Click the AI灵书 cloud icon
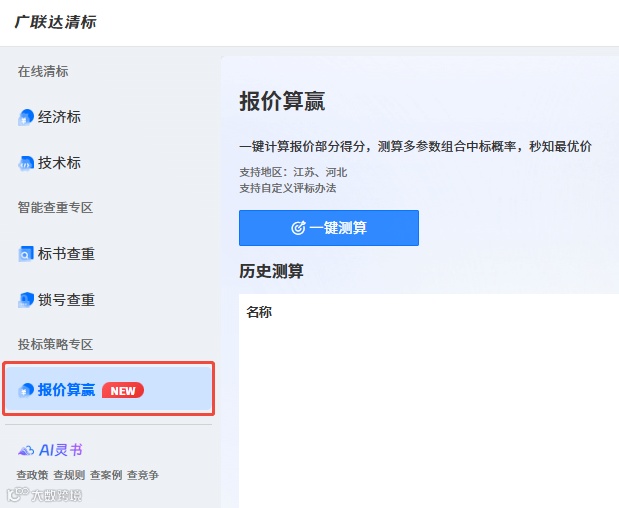The height and width of the screenshot is (508, 619). (26, 450)
